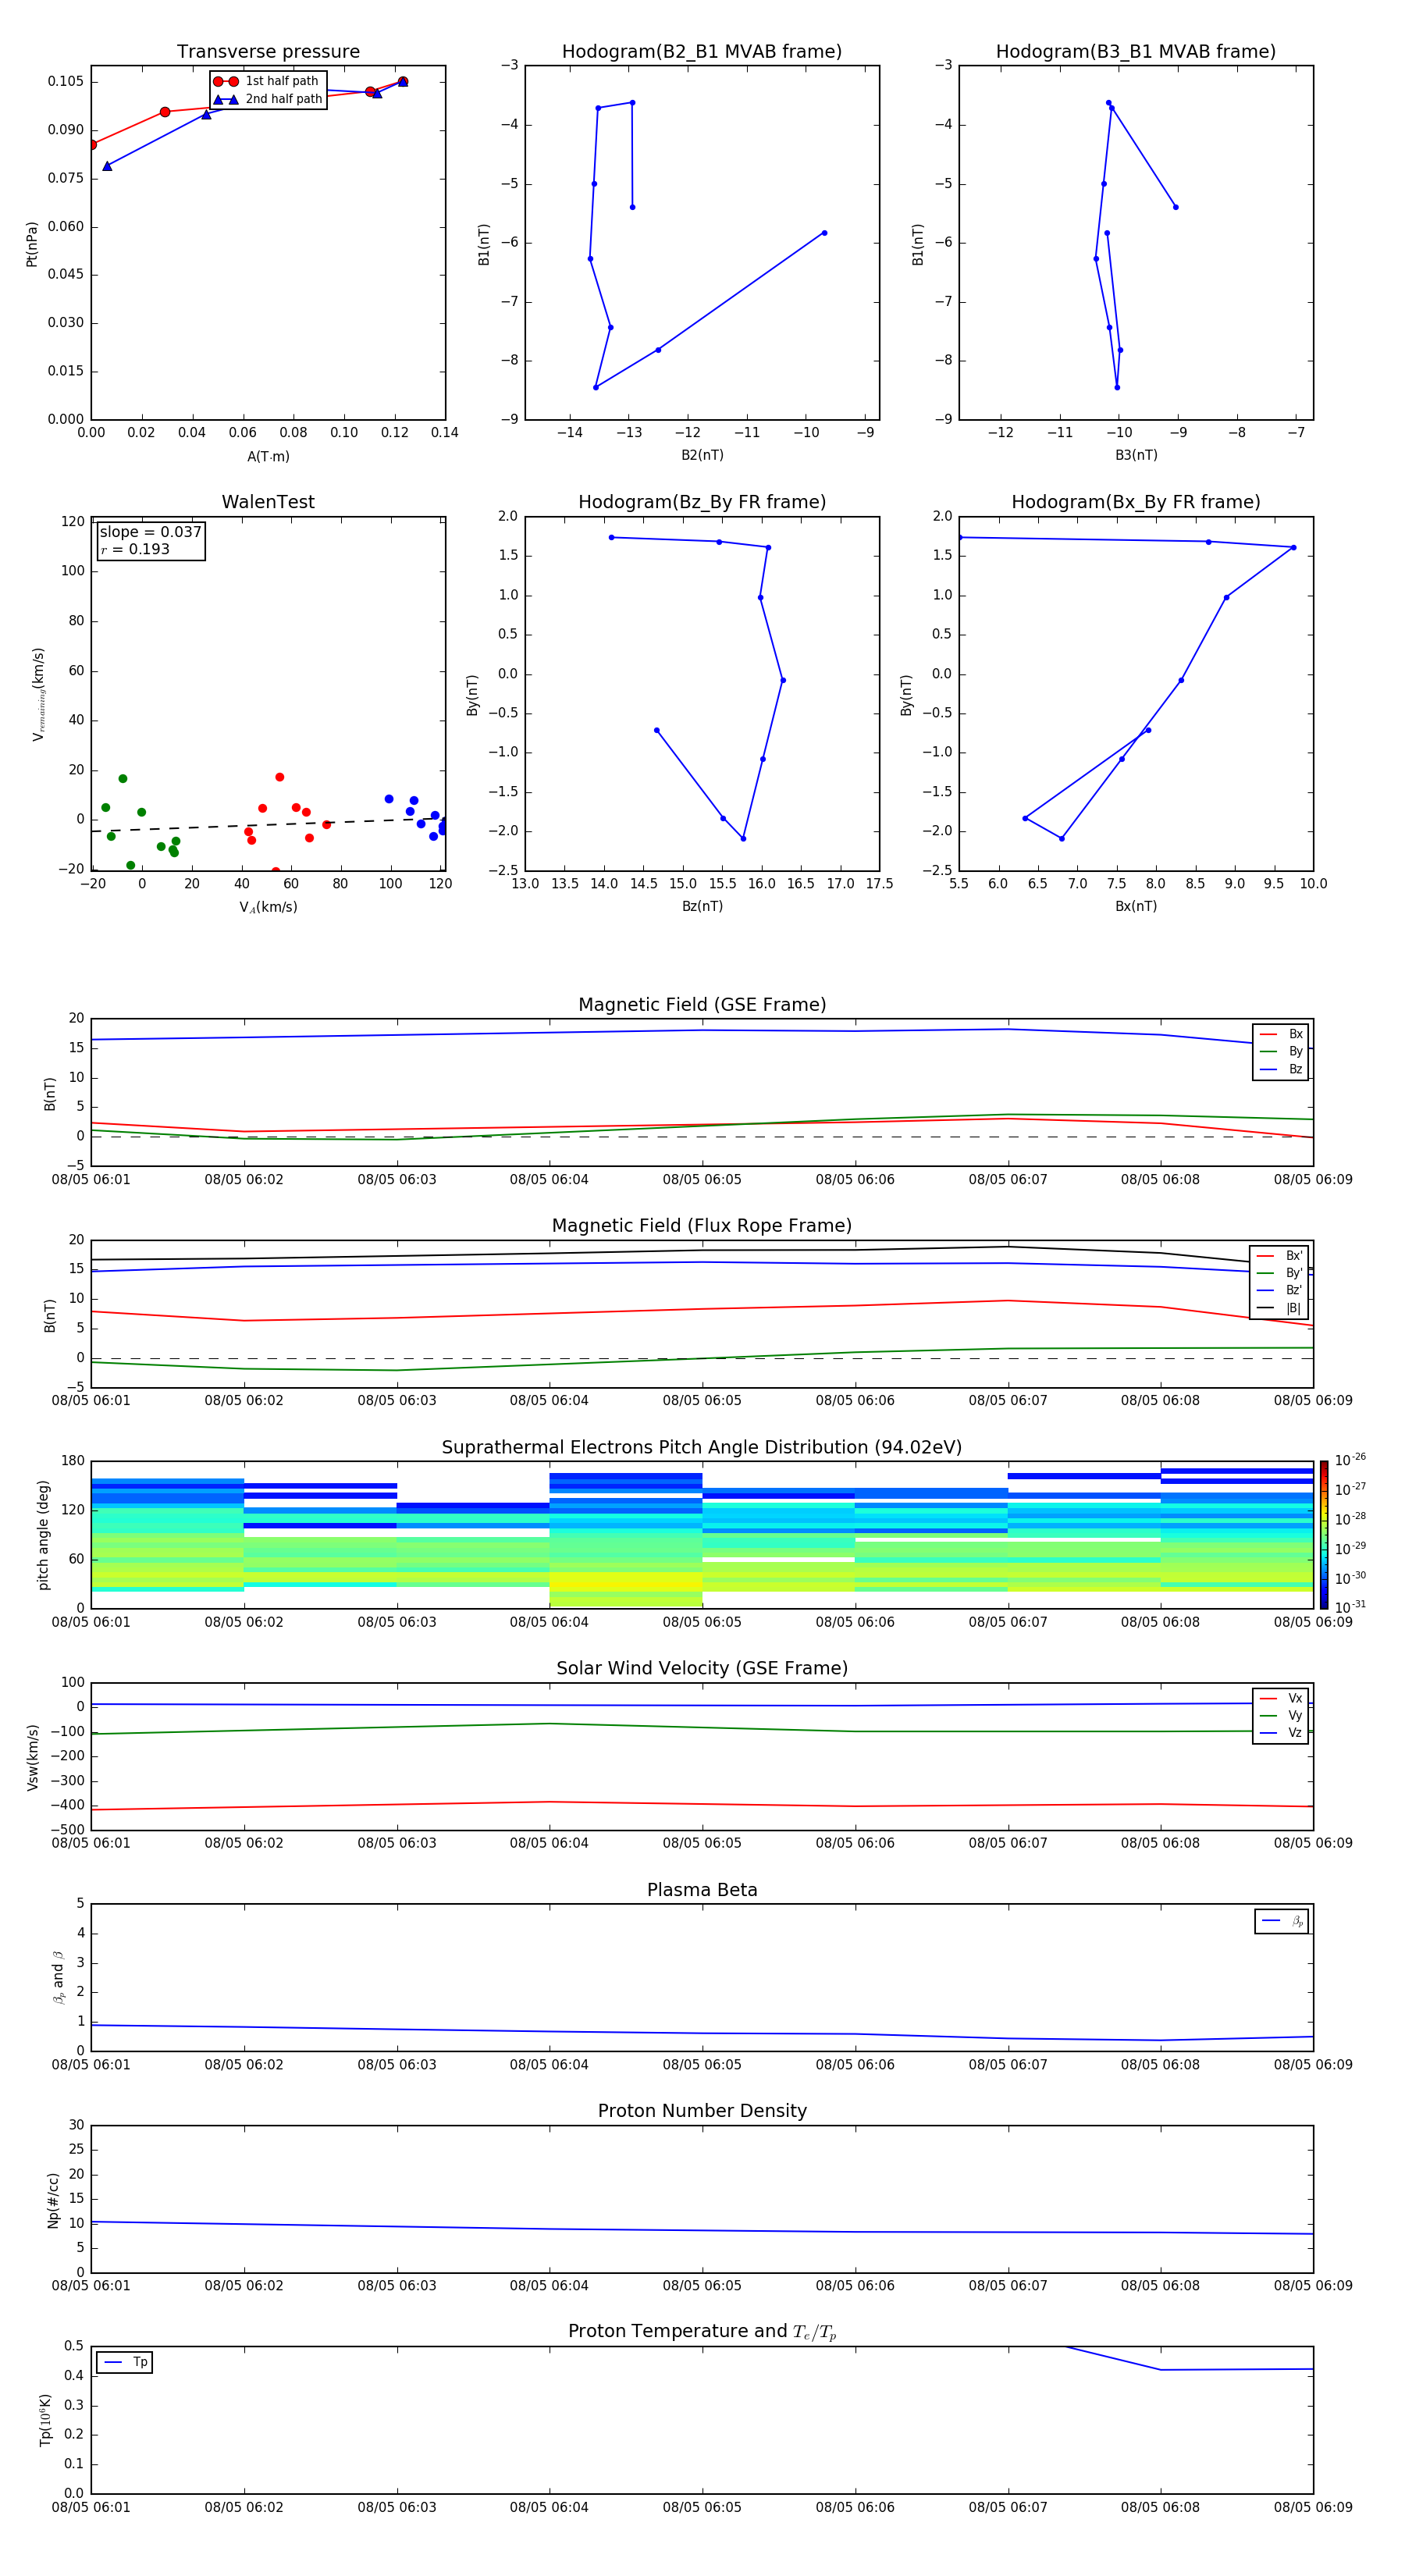Click the 'V_A(km/s)' axis label in WalenTest

pyautogui.click(x=268, y=907)
